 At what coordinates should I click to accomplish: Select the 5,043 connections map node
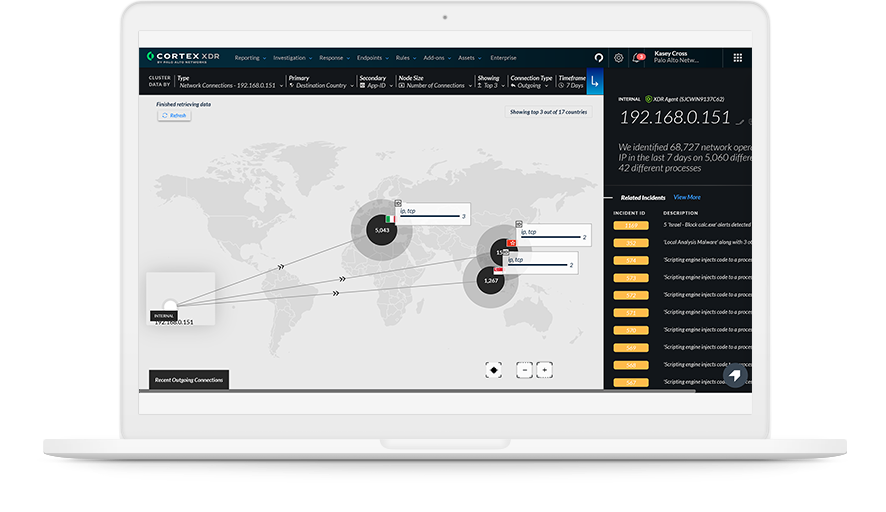pyautogui.click(x=381, y=230)
